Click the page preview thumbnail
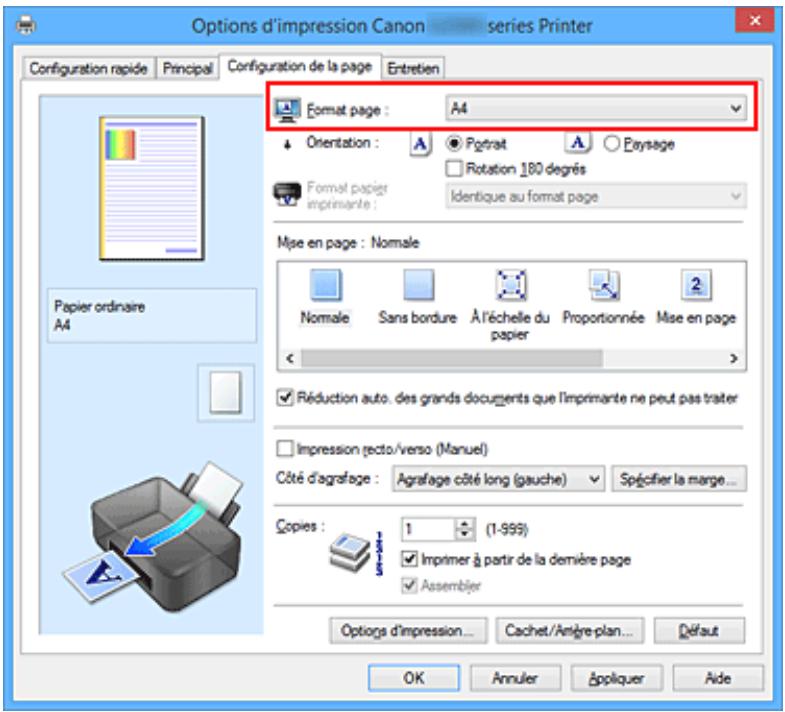The height and width of the screenshot is (712, 785). (x=152, y=188)
